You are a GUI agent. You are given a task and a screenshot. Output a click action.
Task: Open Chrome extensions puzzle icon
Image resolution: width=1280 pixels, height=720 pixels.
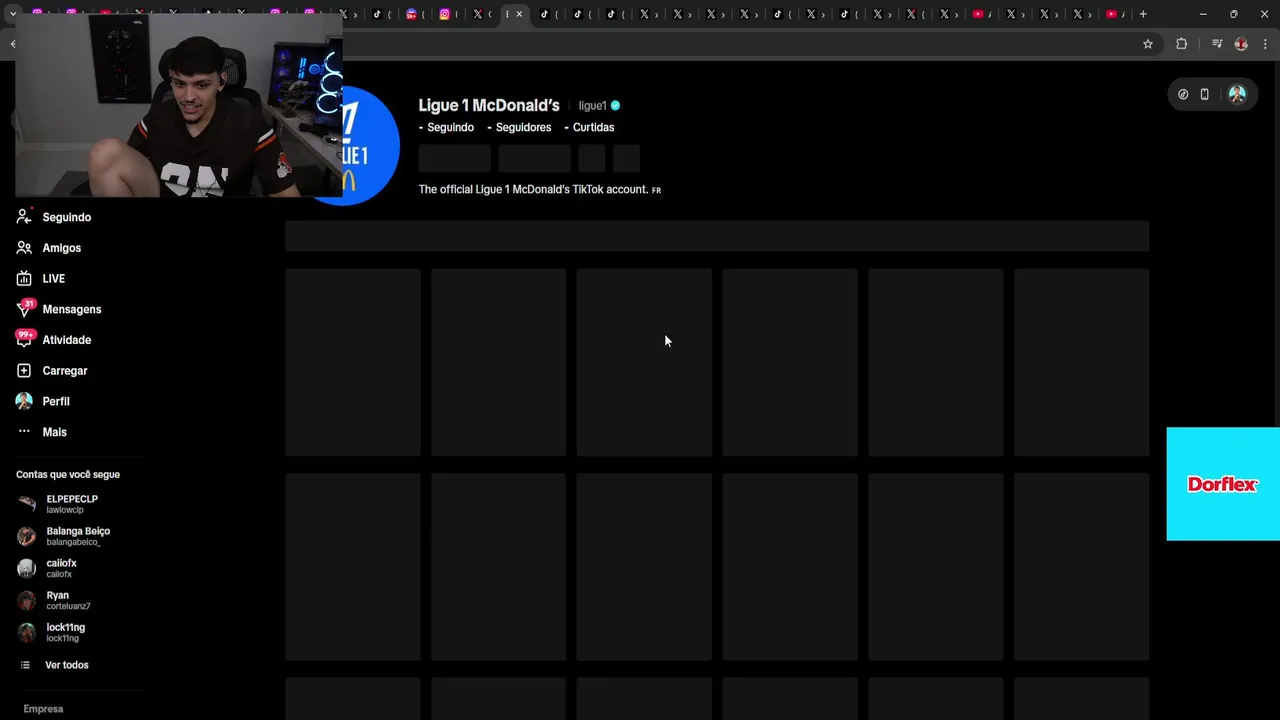tap(1181, 44)
